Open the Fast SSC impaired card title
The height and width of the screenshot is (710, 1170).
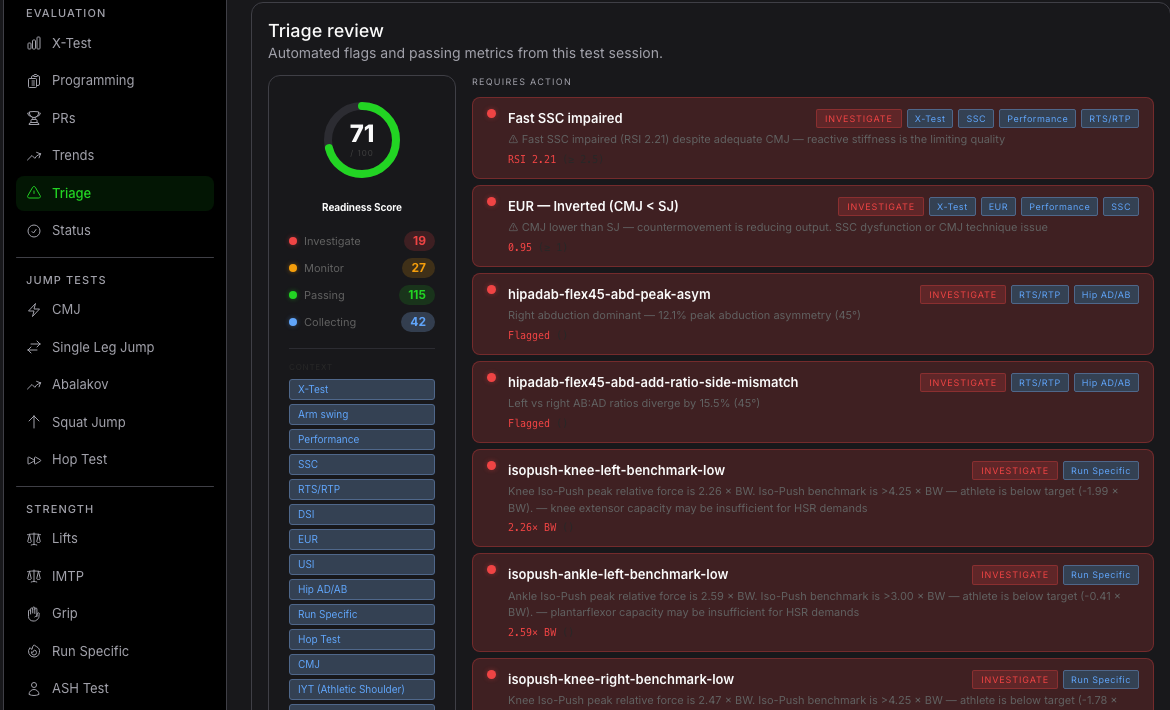click(565, 119)
